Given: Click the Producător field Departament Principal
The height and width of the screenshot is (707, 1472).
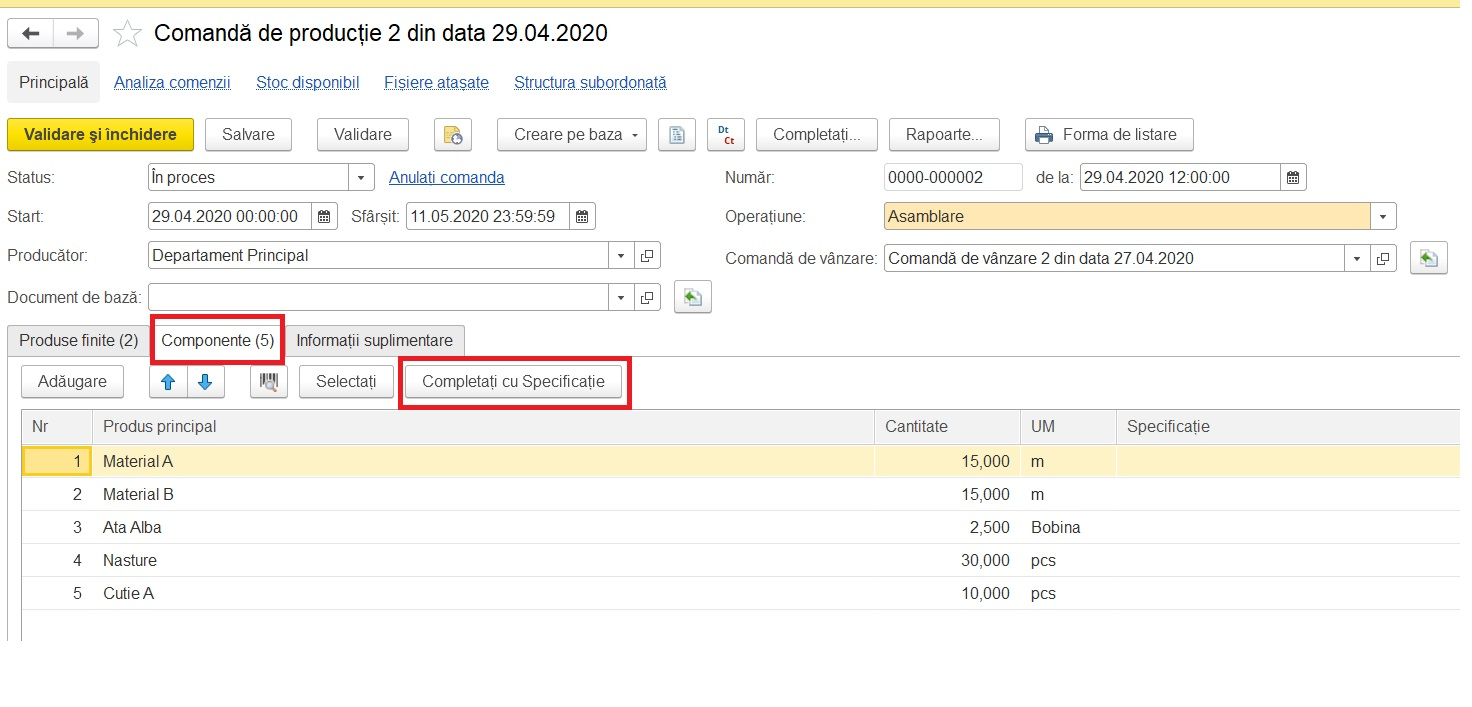Looking at the screenshot, I should (x=378, y=256).
